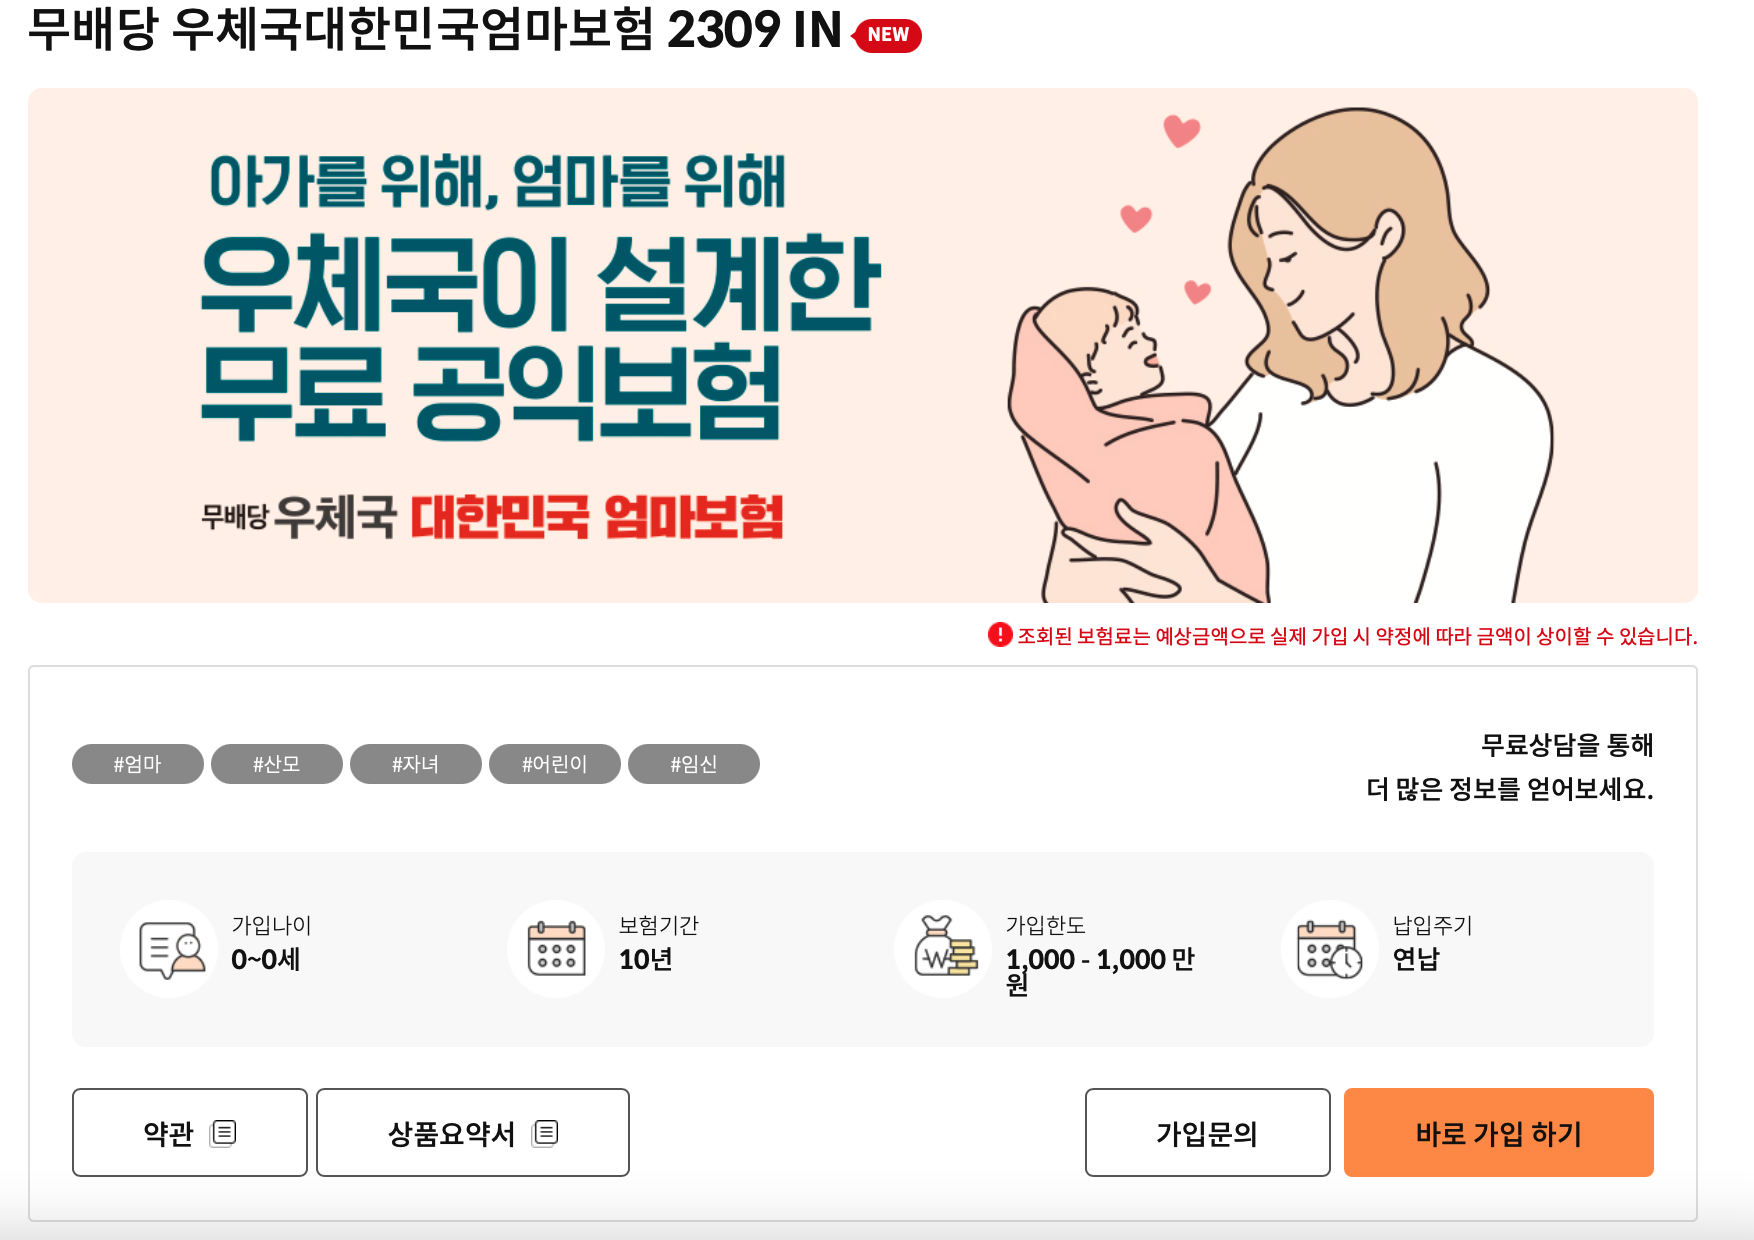Click the 가입문의 inquiry button

[1208, 1133]
